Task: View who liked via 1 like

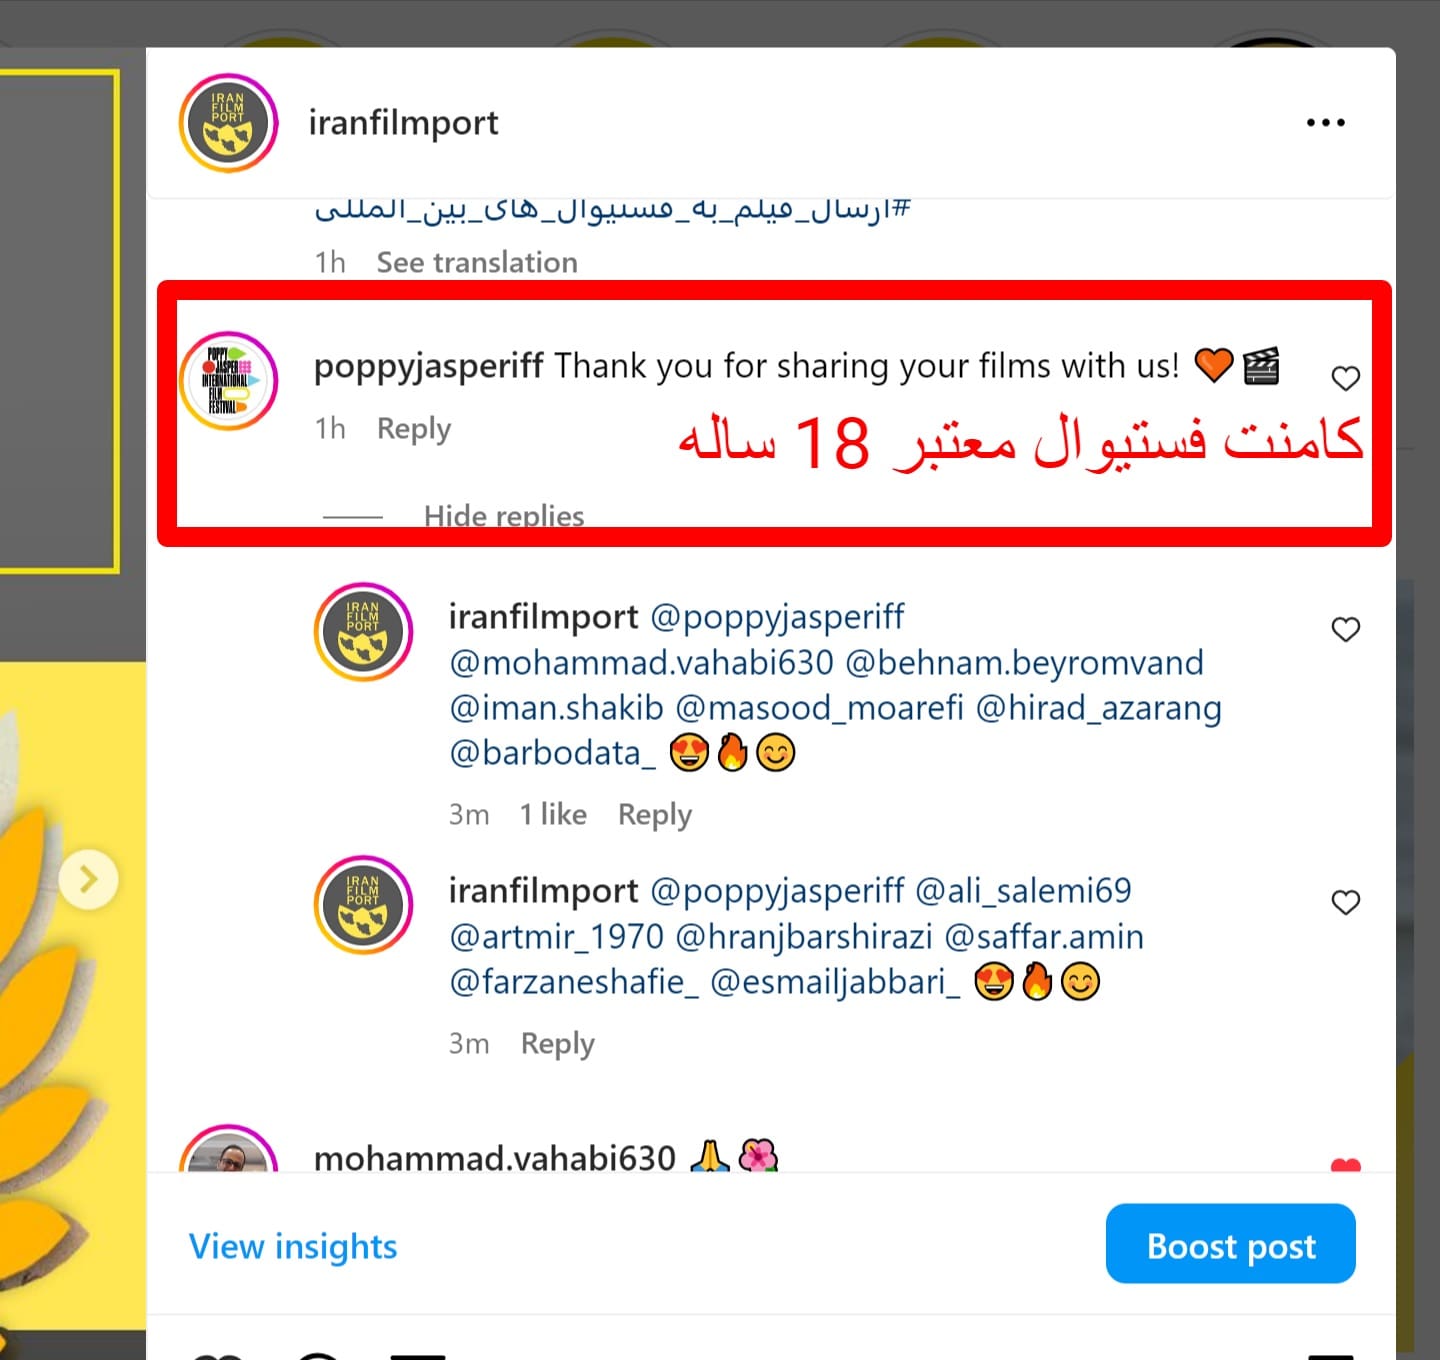Action: (553, 814)
